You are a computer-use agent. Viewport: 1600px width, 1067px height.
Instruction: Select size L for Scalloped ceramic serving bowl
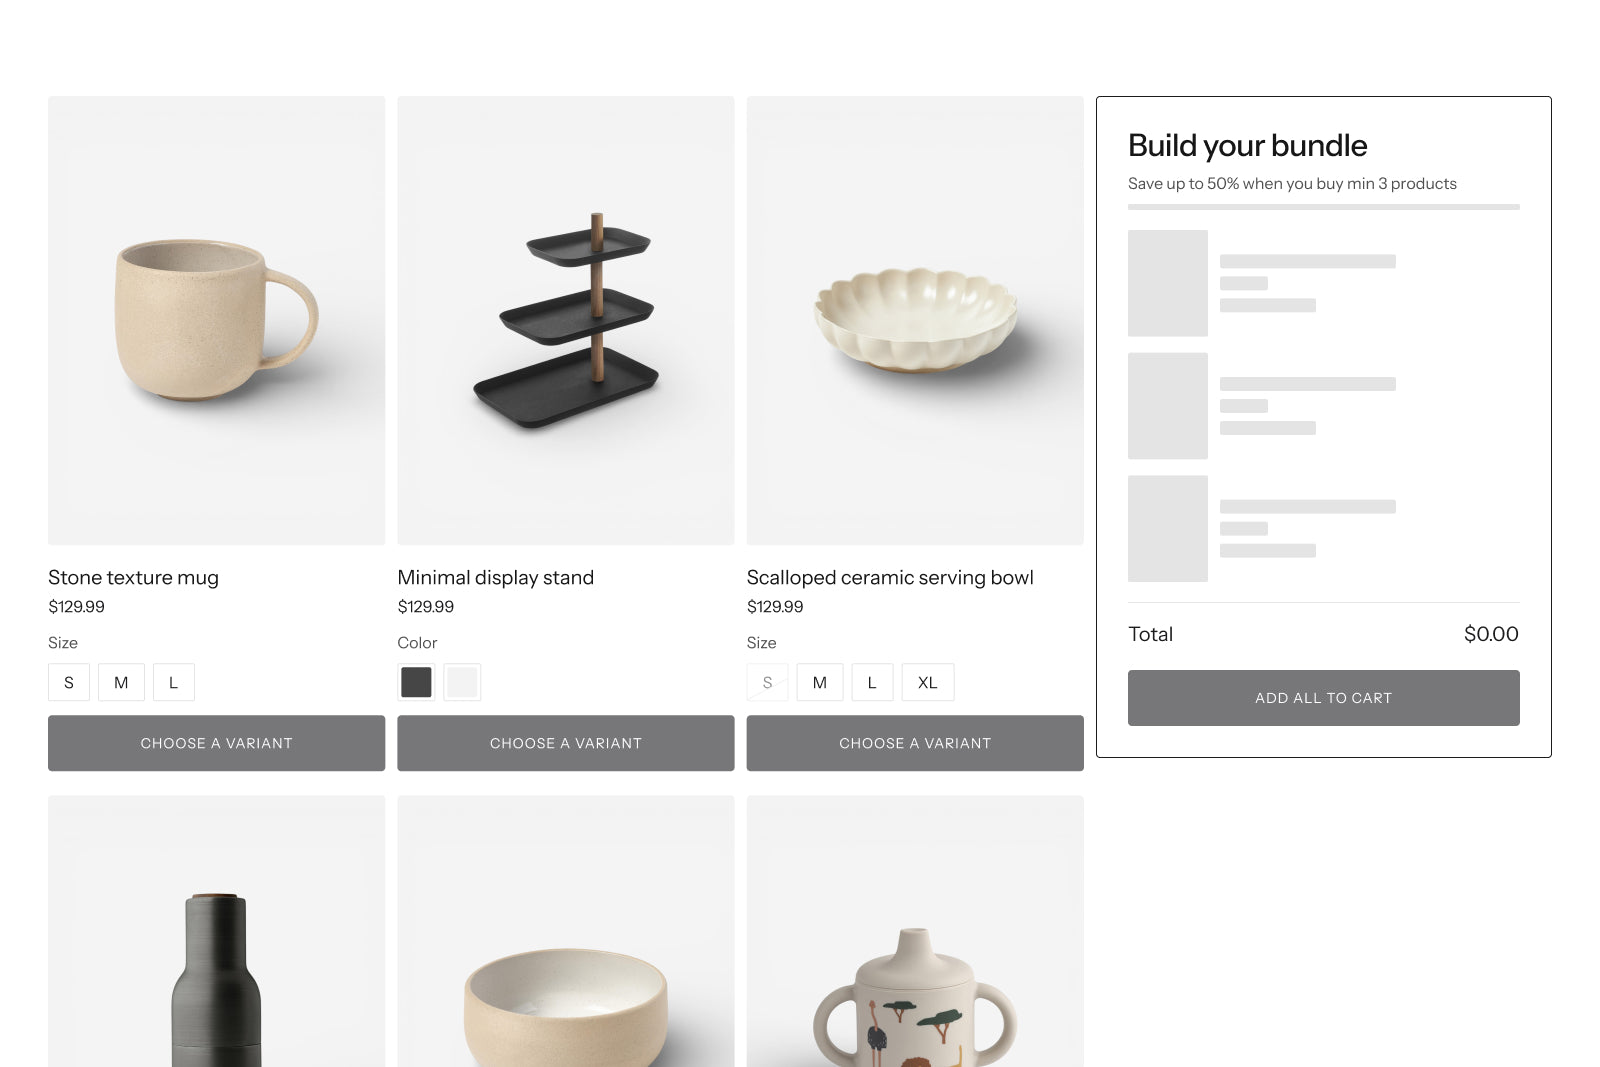tap(872, 682)
